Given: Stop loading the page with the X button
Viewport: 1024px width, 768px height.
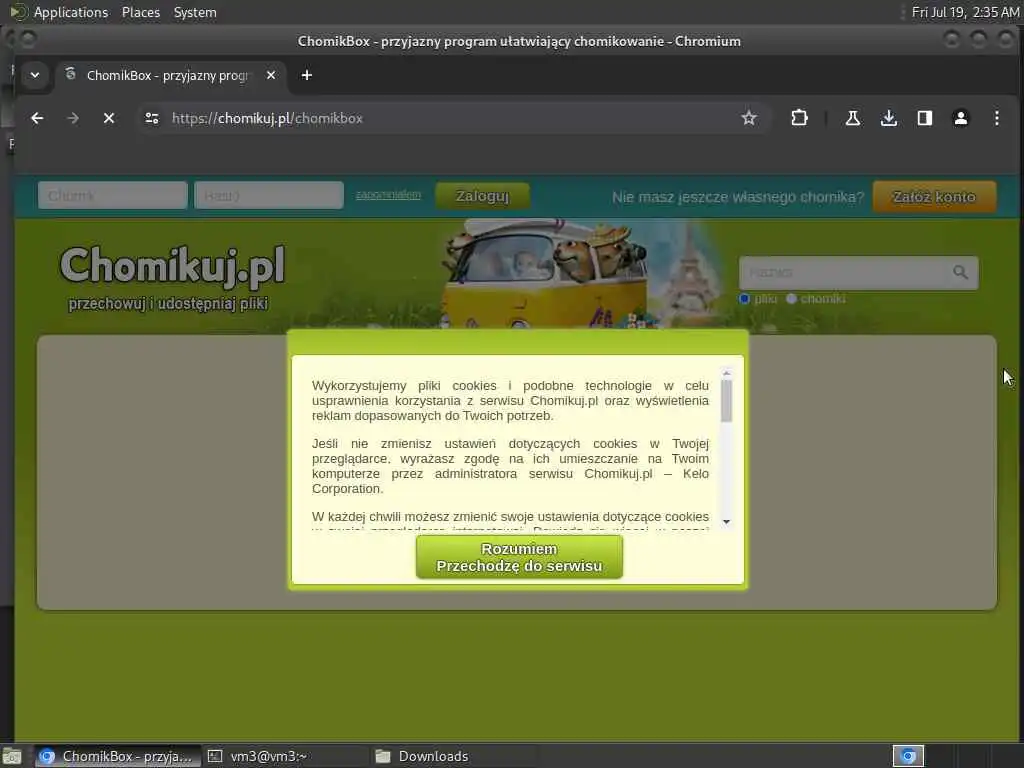Looking at the screenshot, I should [x=109, y=118].
